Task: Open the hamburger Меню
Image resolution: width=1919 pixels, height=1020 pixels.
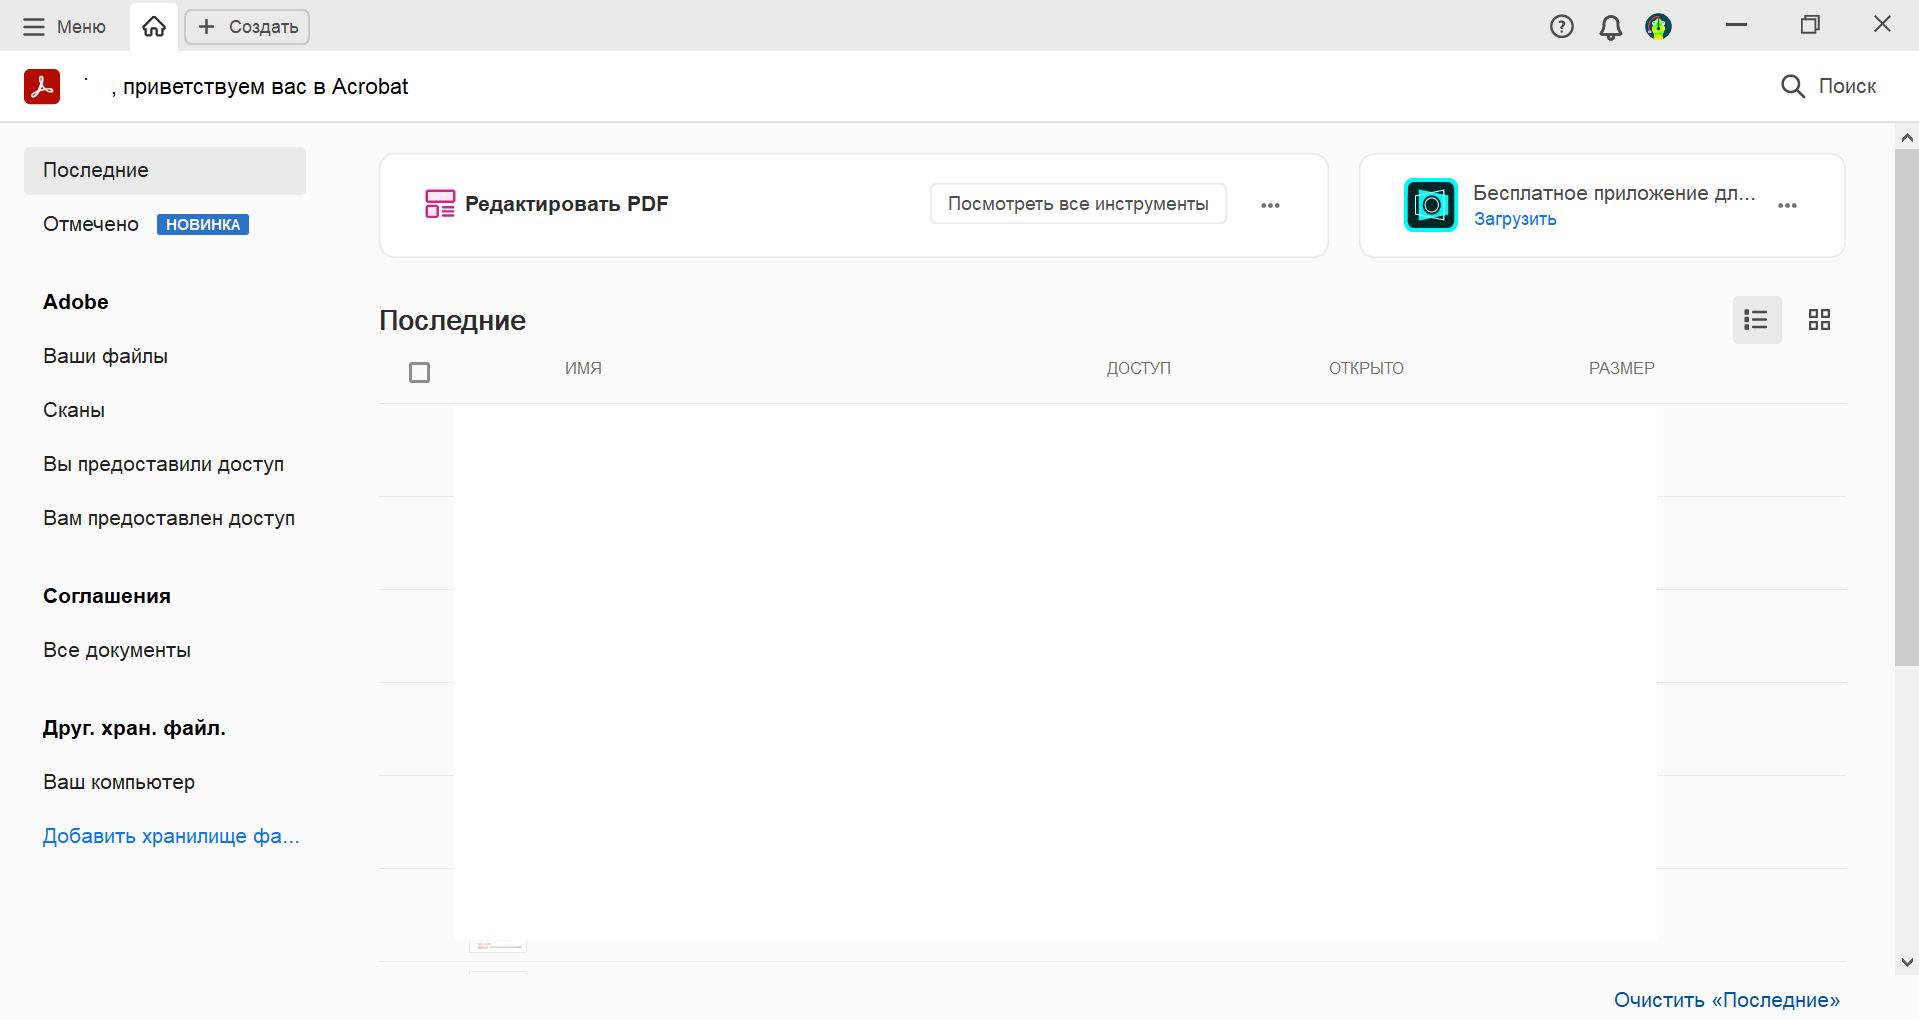Action: point(33,26)
